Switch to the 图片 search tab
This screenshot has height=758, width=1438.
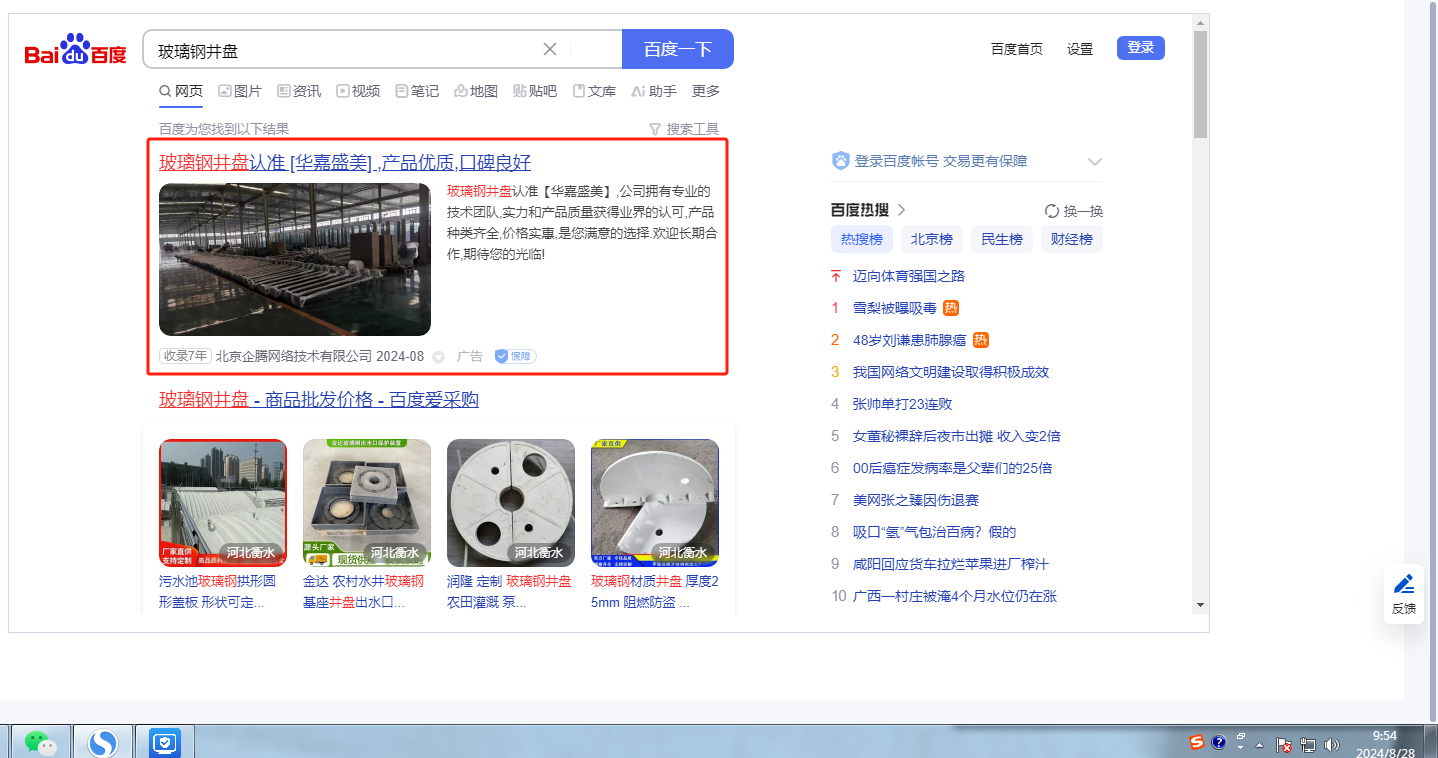click(x=240, y=91)
